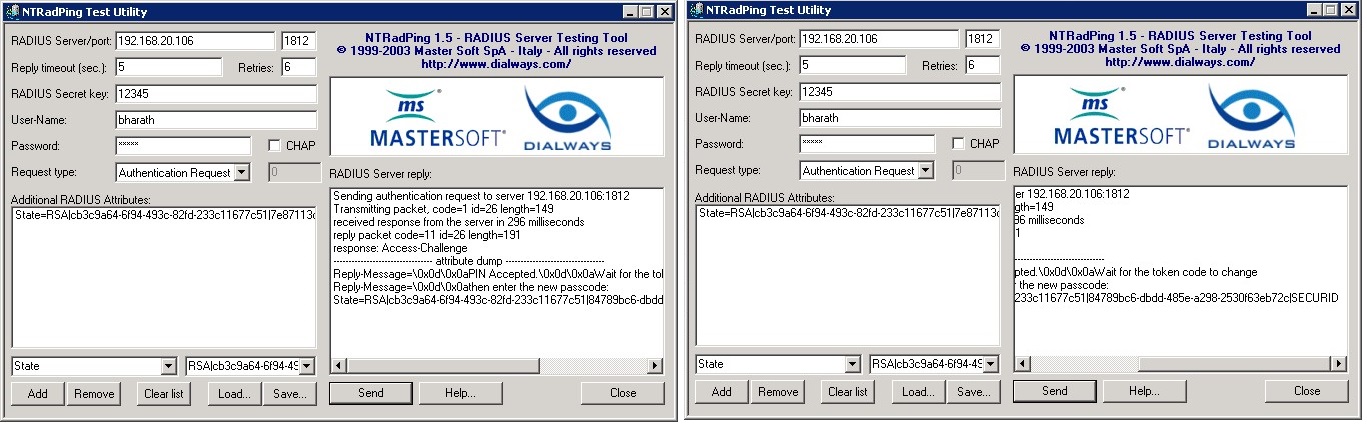The width and height of the screenshot is (1367, 427).
Task: Click the Close button in left window
Action: click(x=623, y=393)
